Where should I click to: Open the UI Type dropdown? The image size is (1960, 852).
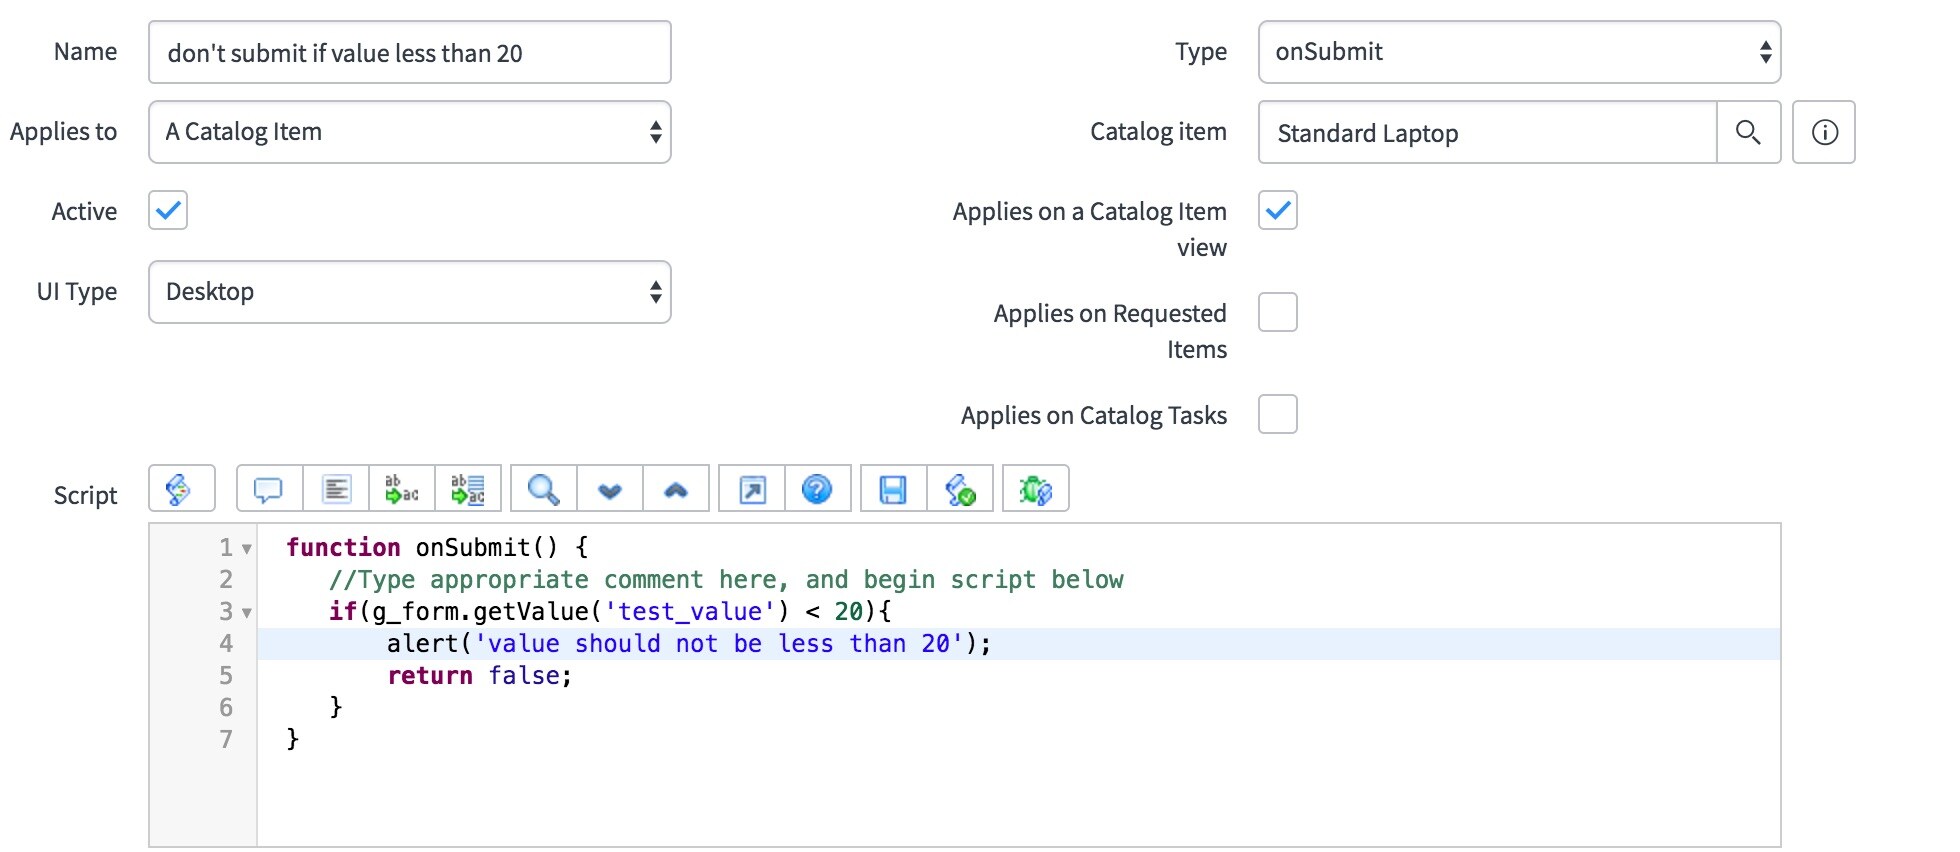[x=410, y=292]
